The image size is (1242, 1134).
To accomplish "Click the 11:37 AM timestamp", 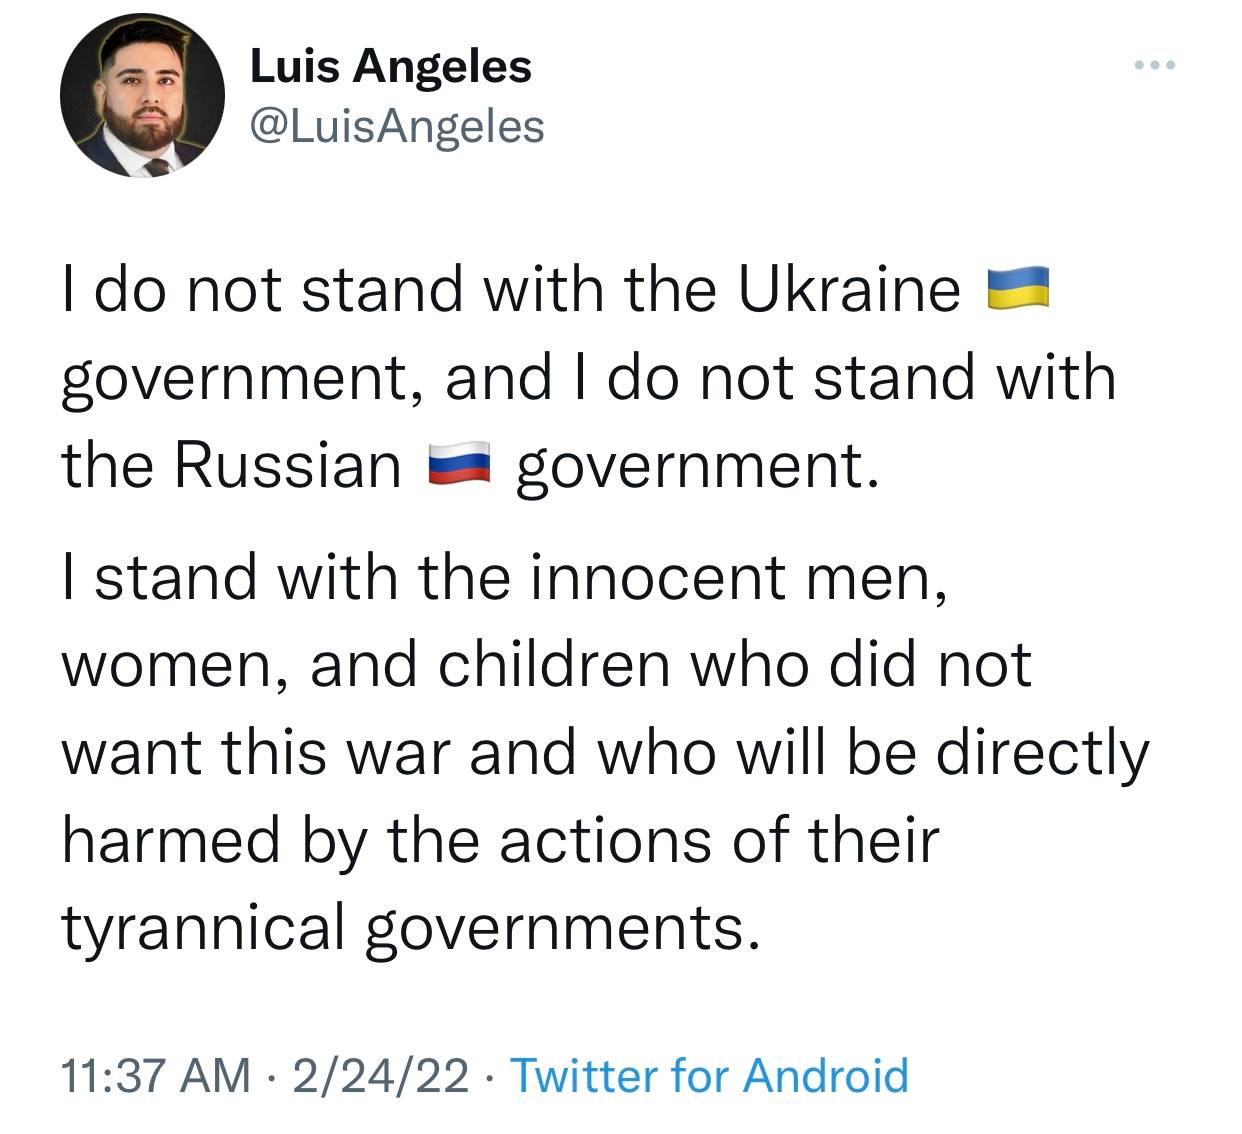I will coord(156,1076).
